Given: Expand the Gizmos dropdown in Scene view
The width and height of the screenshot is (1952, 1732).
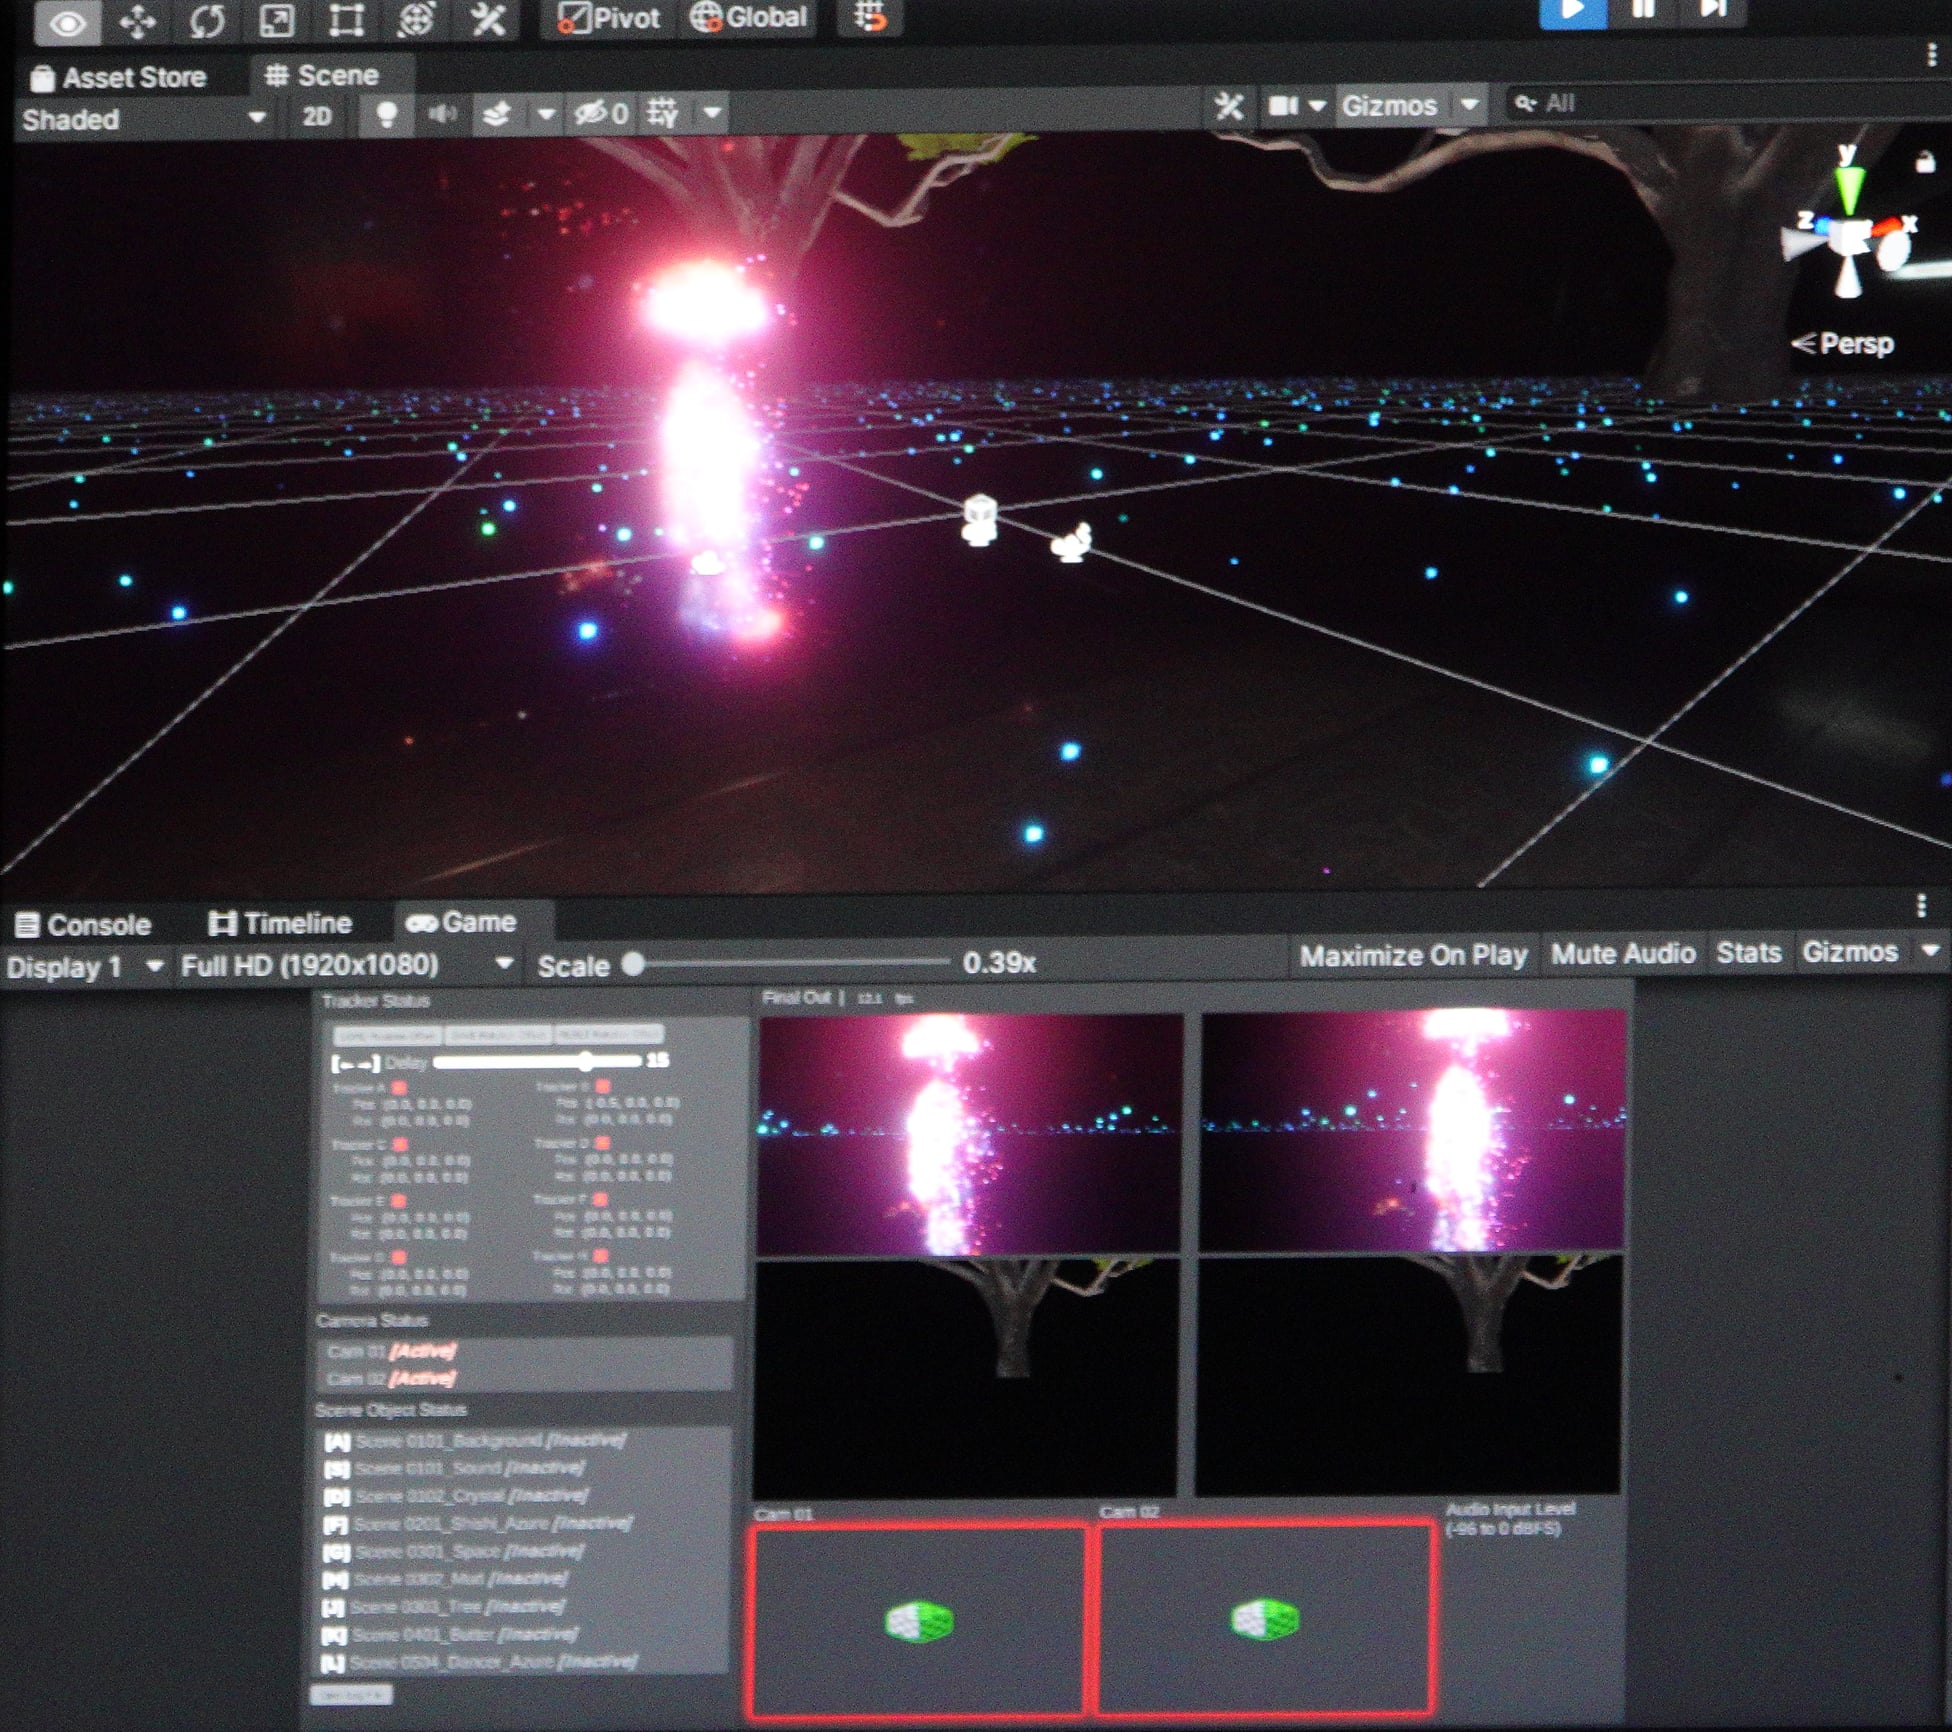Looking at the screenshot, I should coord(1470,104).
